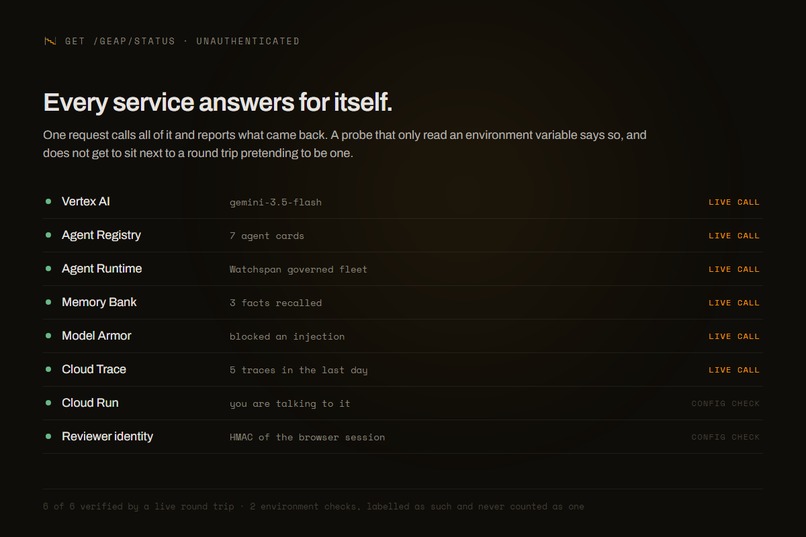This screenshot has height=537, width=806.
Task: Click the green status dot for Model Armor
Action: click(48, 336)
